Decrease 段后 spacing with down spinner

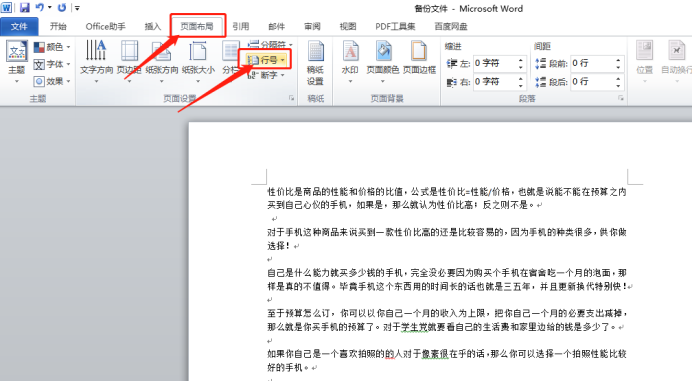coord(618,85)
